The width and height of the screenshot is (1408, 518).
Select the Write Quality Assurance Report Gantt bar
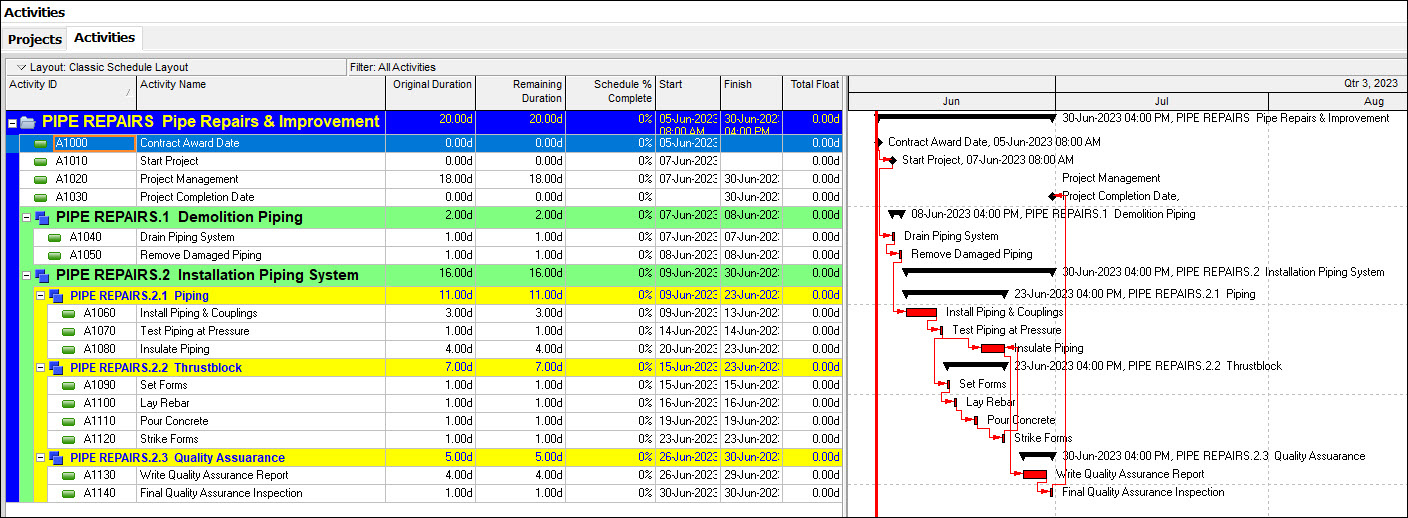point(1034,475)
